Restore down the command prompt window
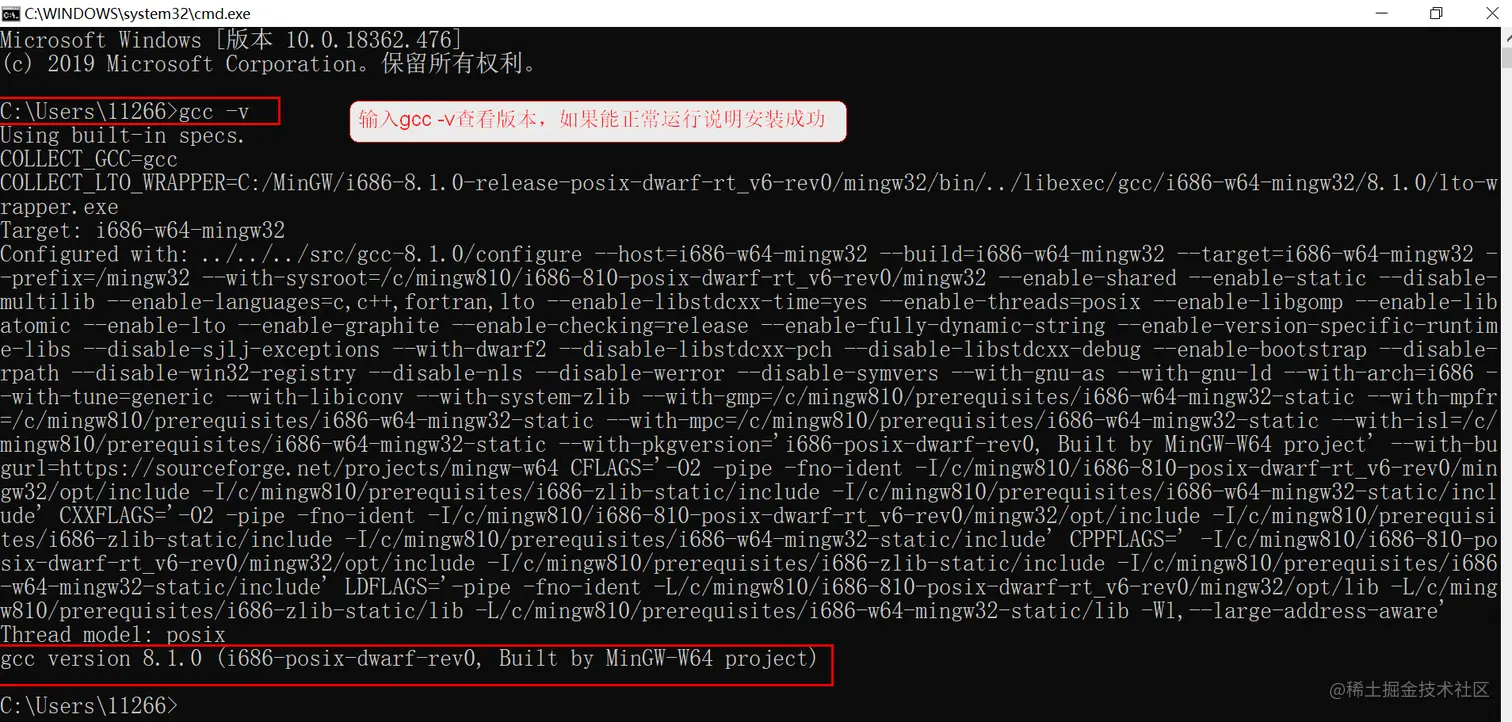This screenshot has height=722, width=1512. [x=1436, y=13]
